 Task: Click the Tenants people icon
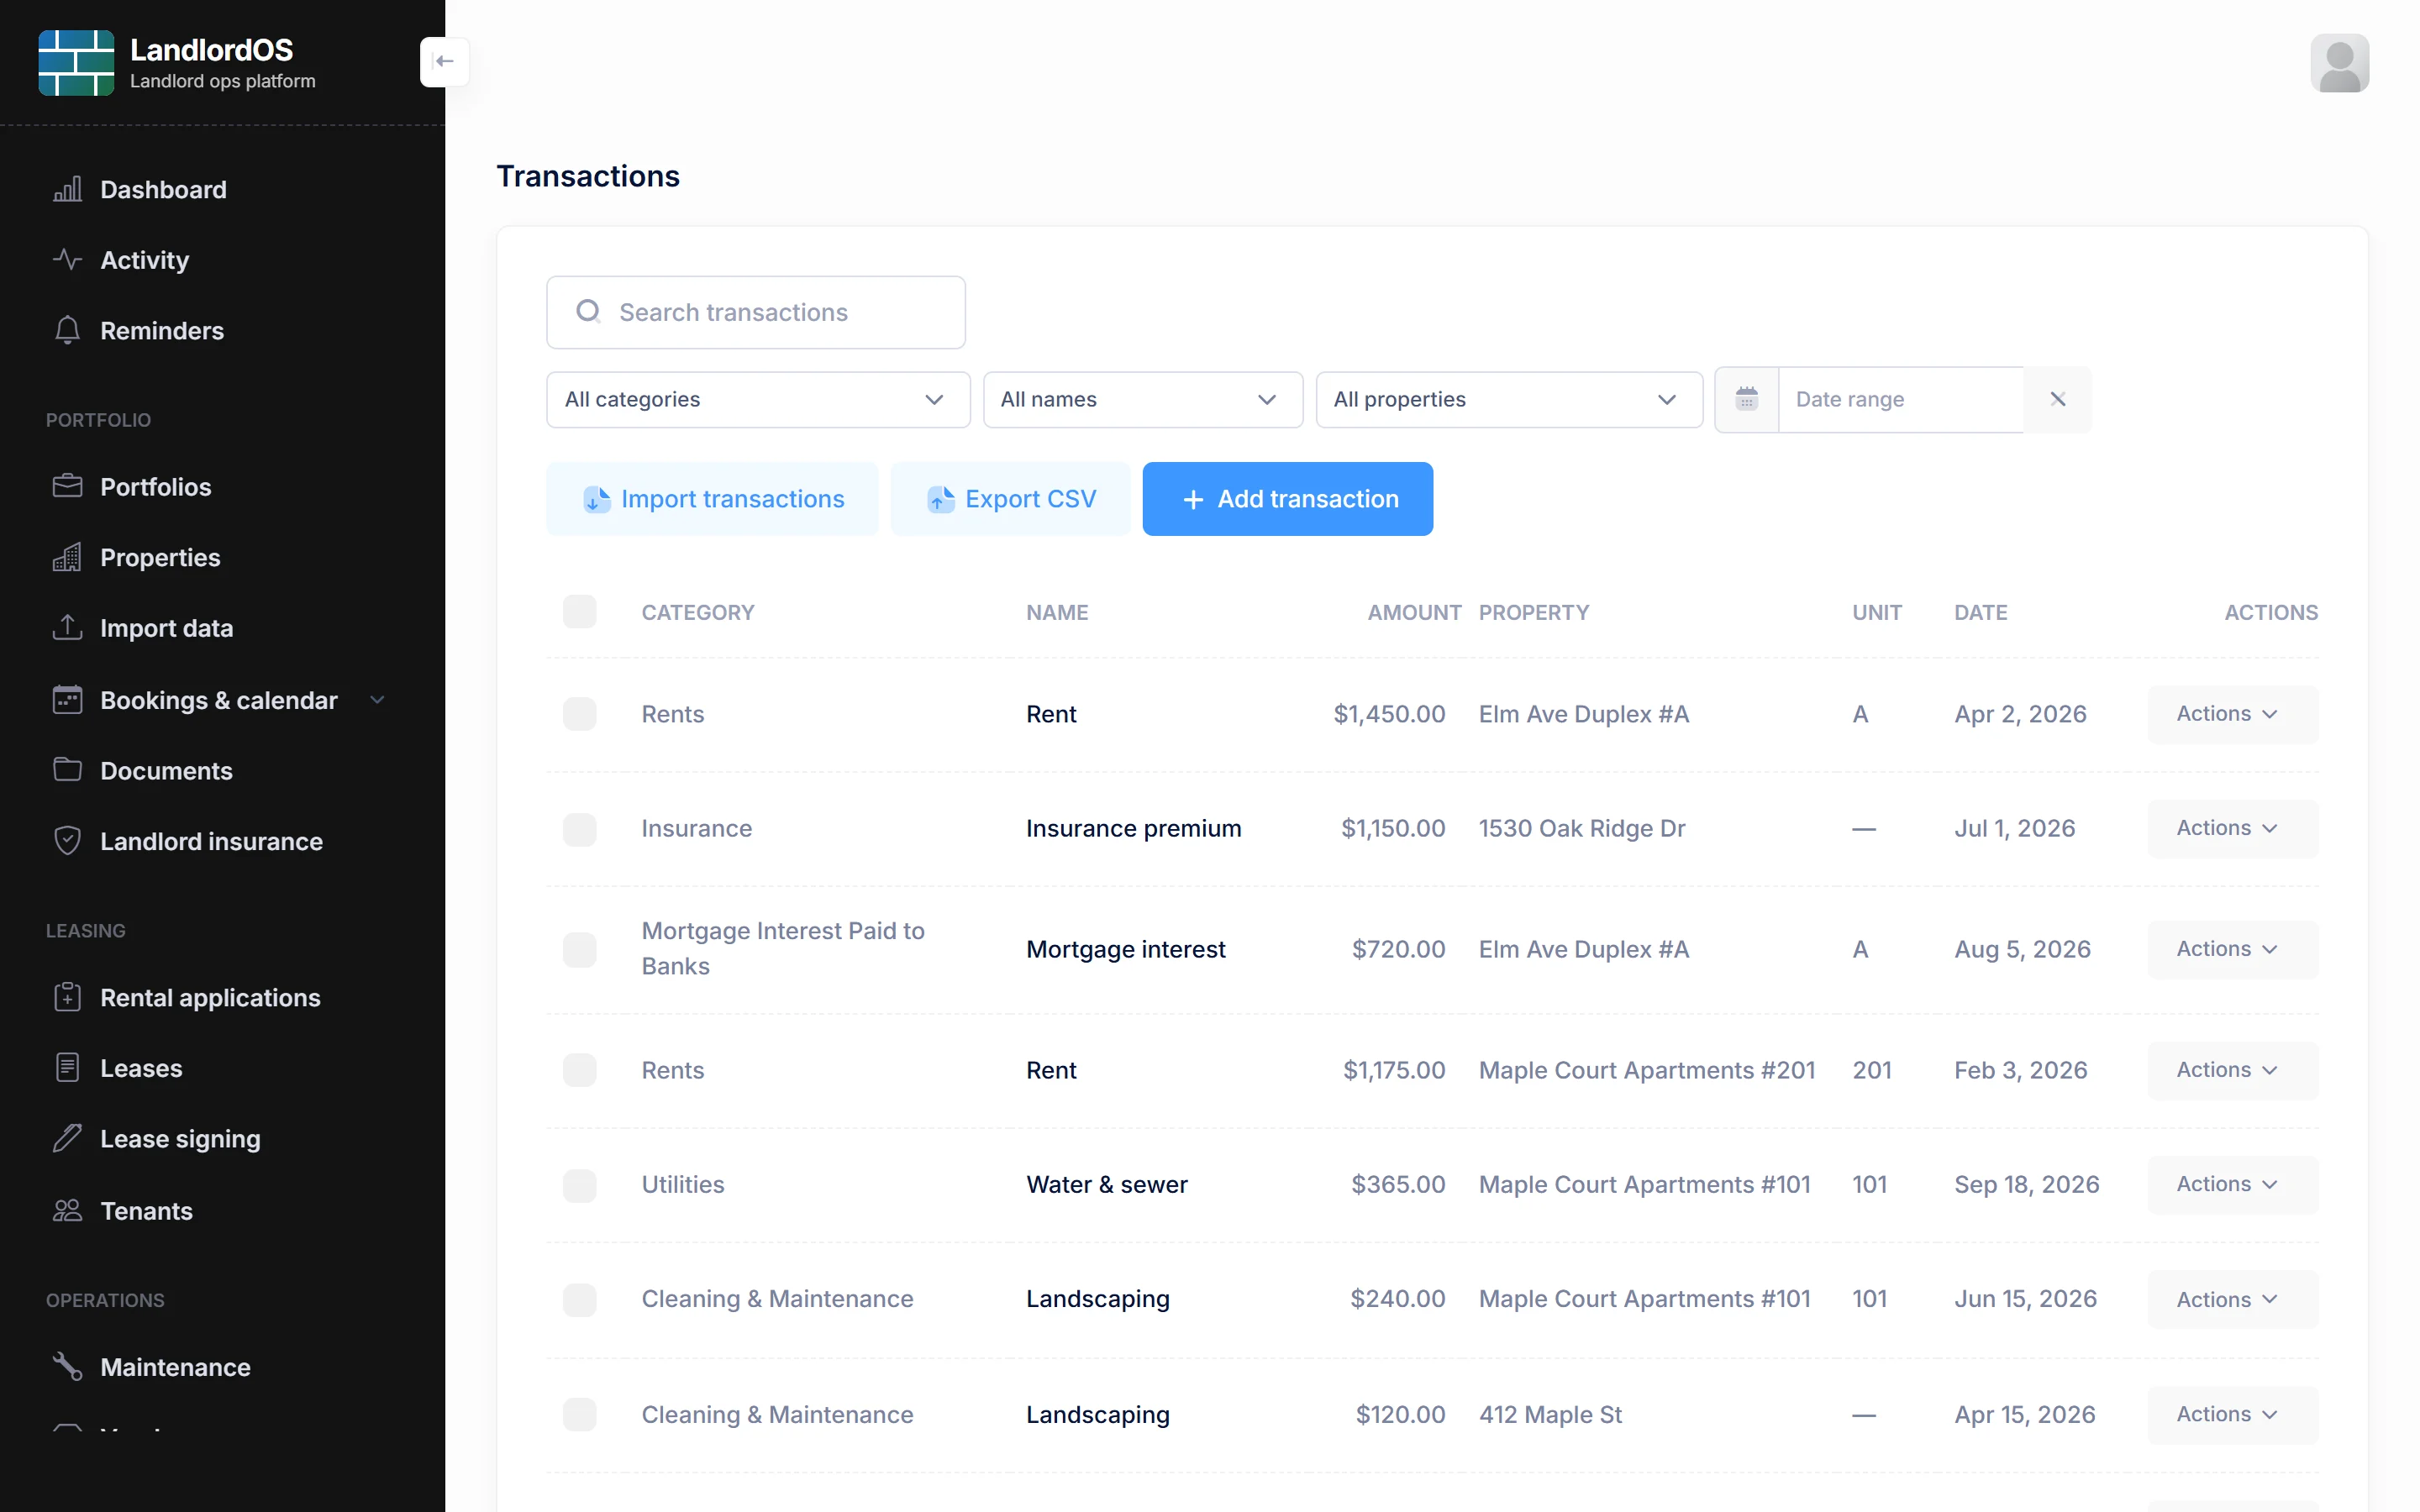coord(67,1211)
